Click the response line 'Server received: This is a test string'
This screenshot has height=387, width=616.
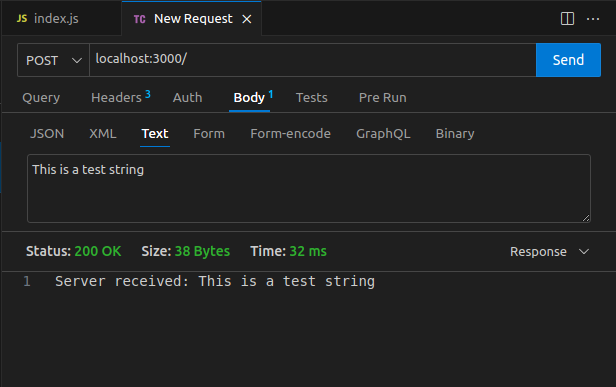[215, 281]
